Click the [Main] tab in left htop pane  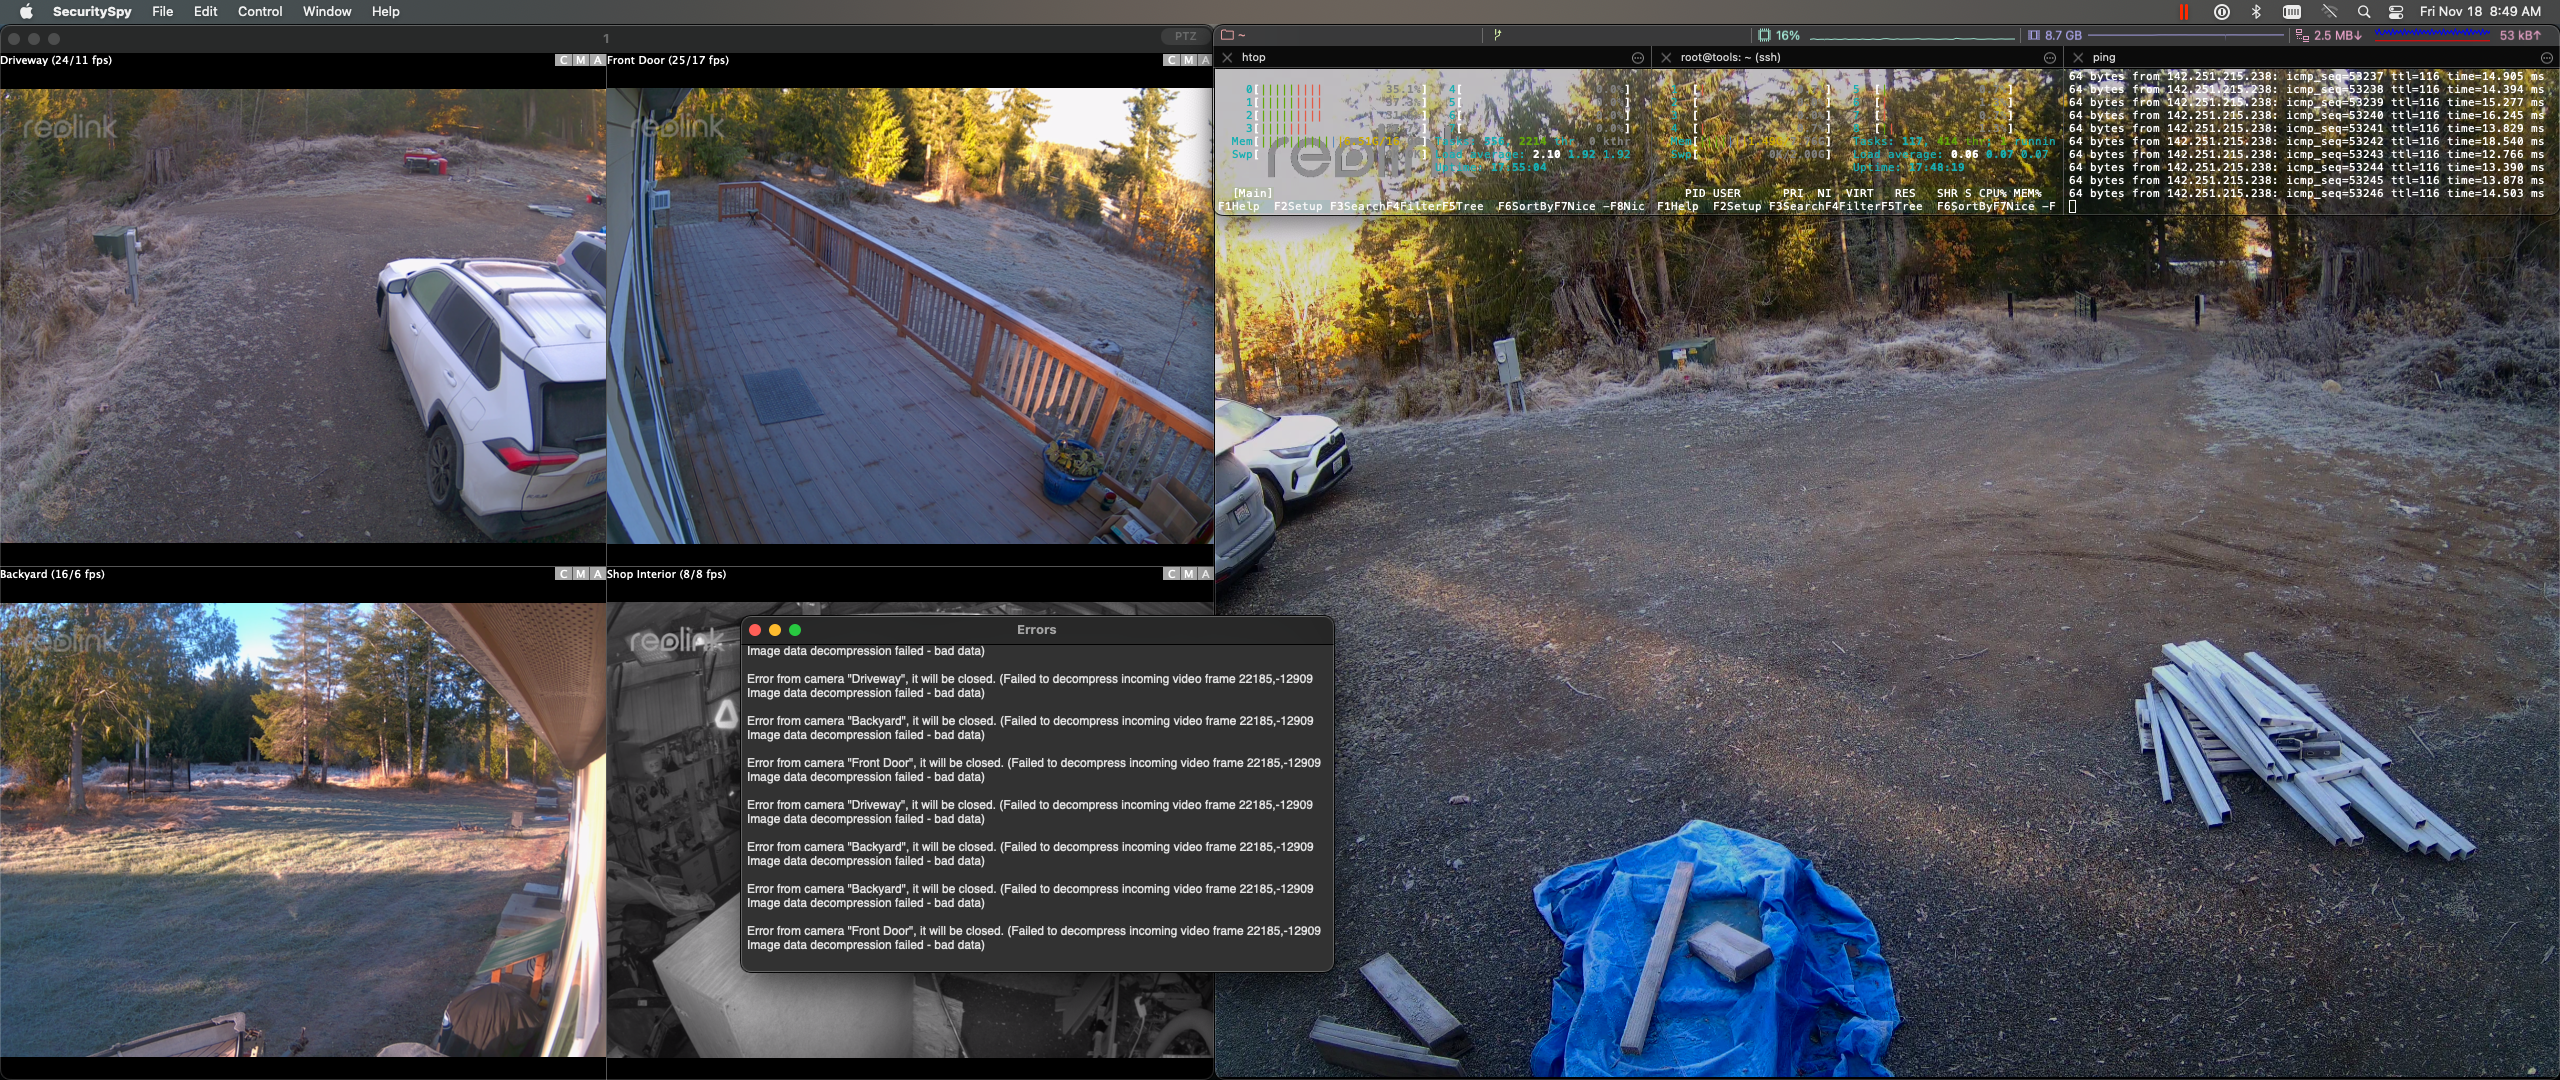[1253, 193]
